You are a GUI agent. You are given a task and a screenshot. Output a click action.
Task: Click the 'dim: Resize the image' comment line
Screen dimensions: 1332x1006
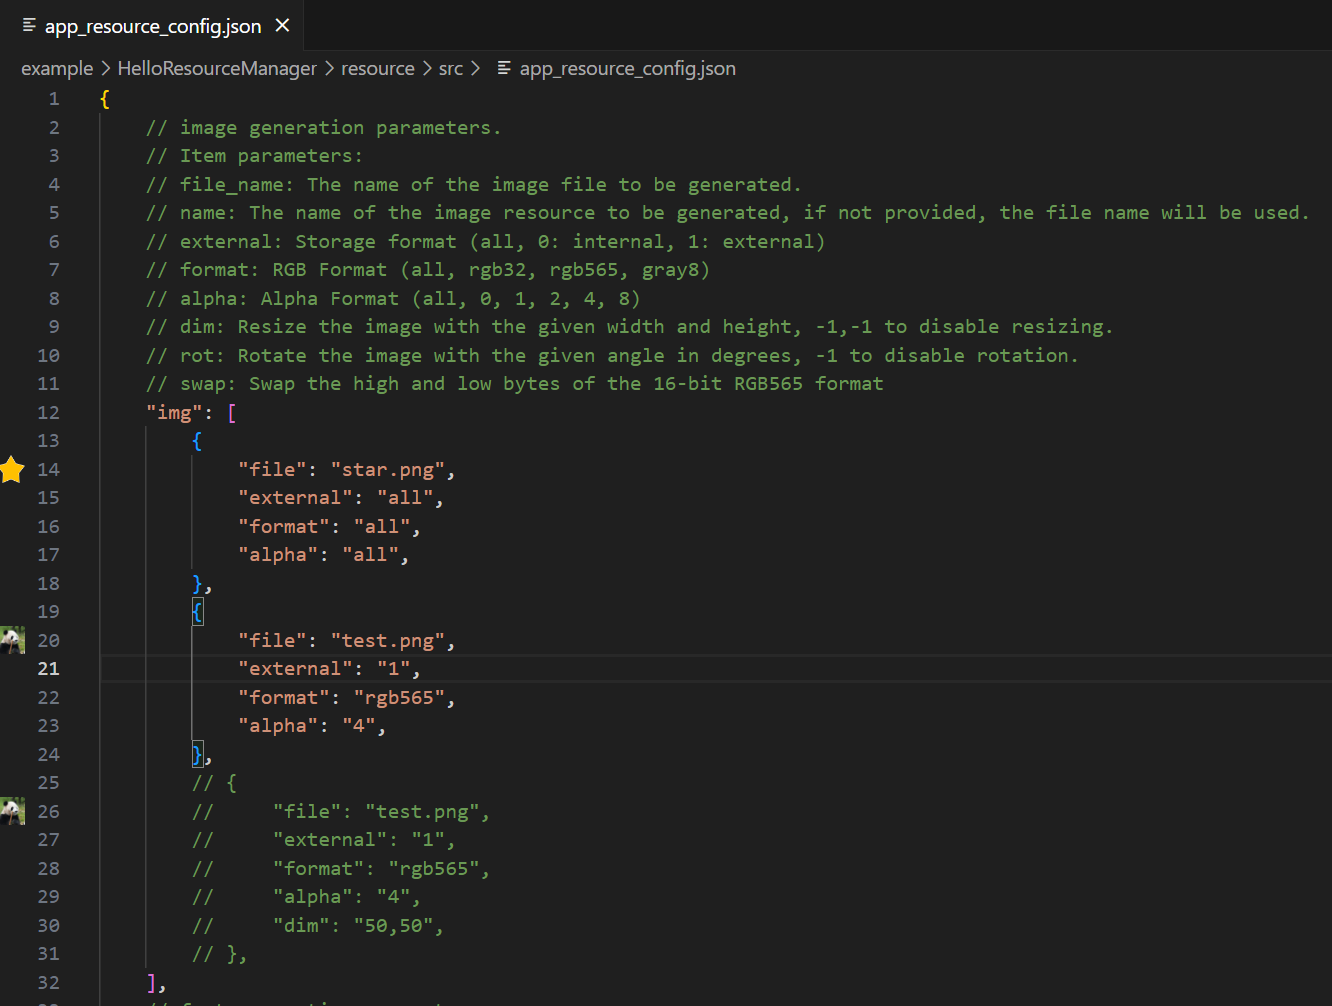point(630,327)
